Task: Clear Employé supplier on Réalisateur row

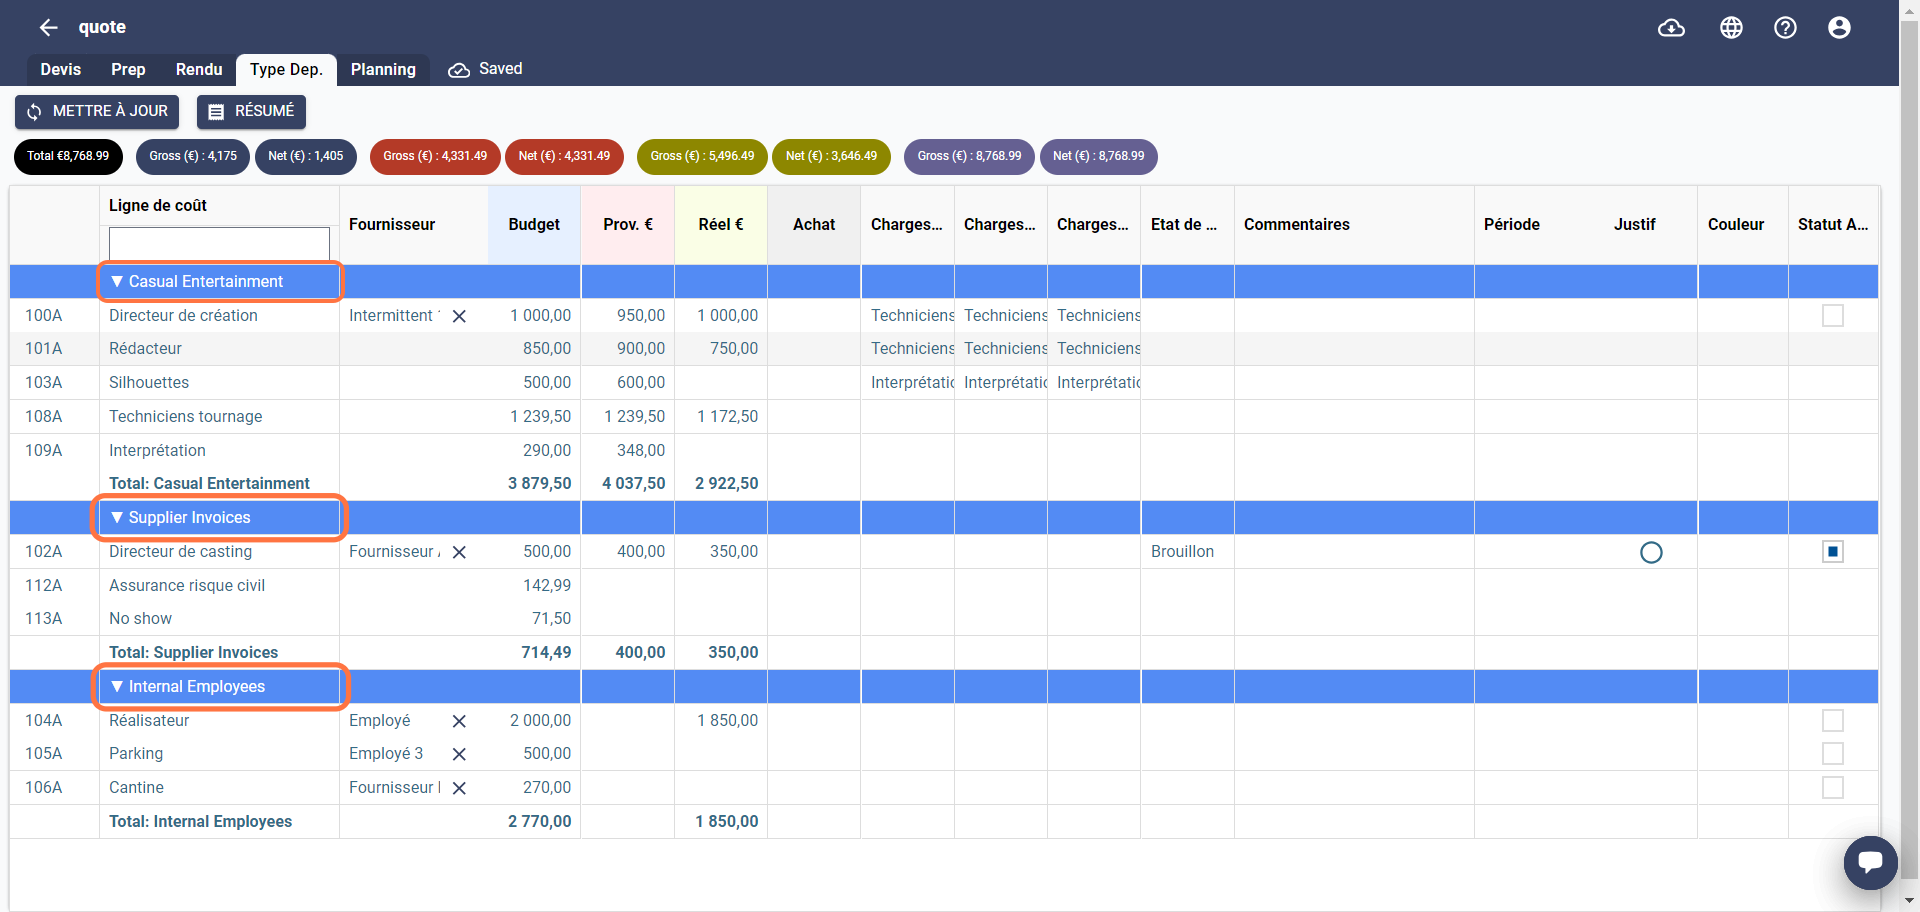Action: [459, 721]
